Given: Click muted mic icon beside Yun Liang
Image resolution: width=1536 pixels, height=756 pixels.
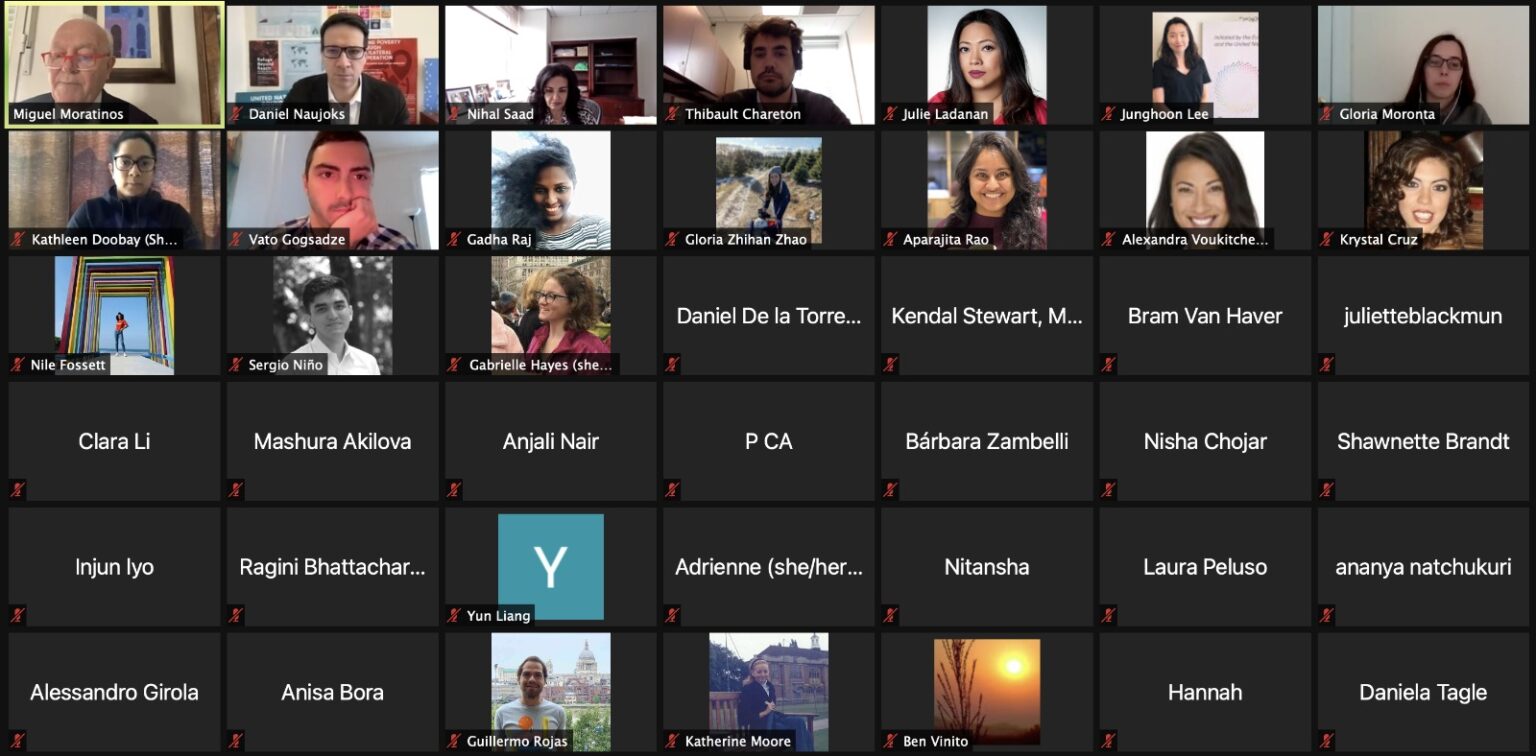Looking at the screenshot, I should (455, 616).
